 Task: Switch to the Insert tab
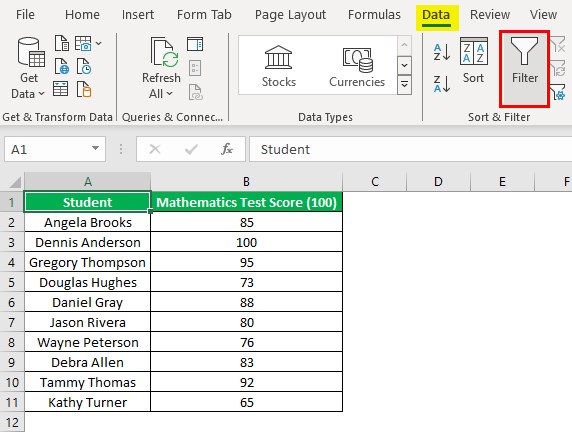point(138,15)
